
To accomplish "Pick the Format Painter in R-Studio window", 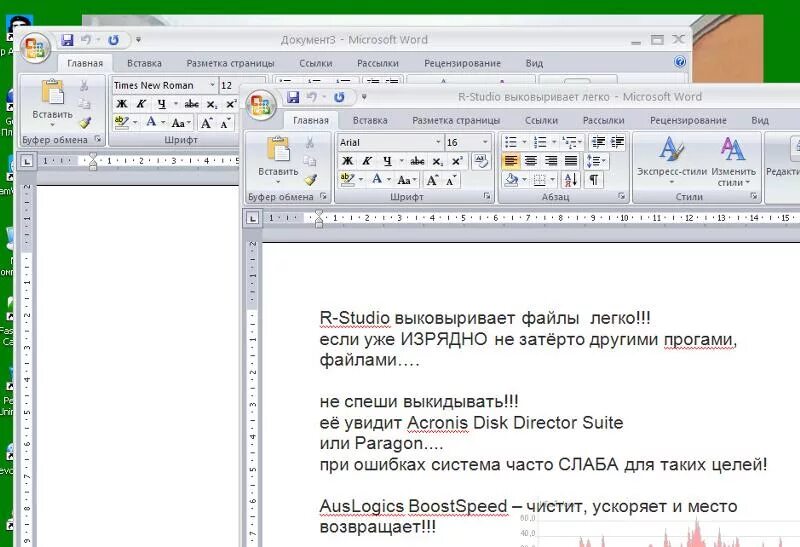I will point(310,180).
